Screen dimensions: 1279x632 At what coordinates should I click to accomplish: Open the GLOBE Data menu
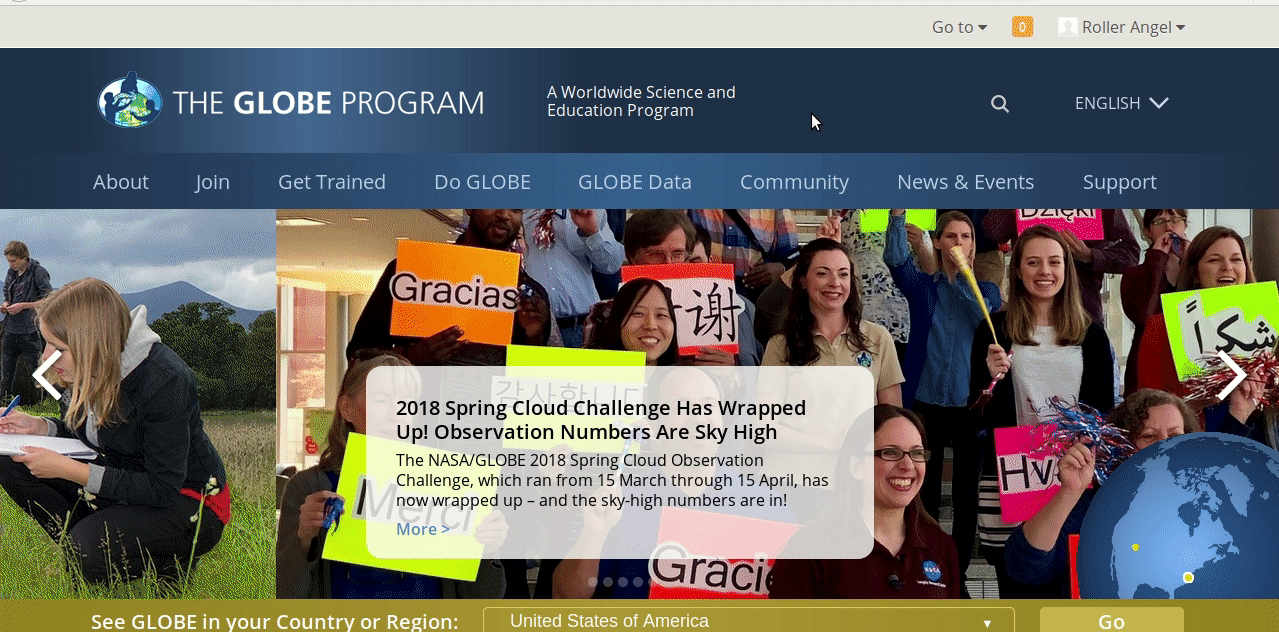point(635,182)
